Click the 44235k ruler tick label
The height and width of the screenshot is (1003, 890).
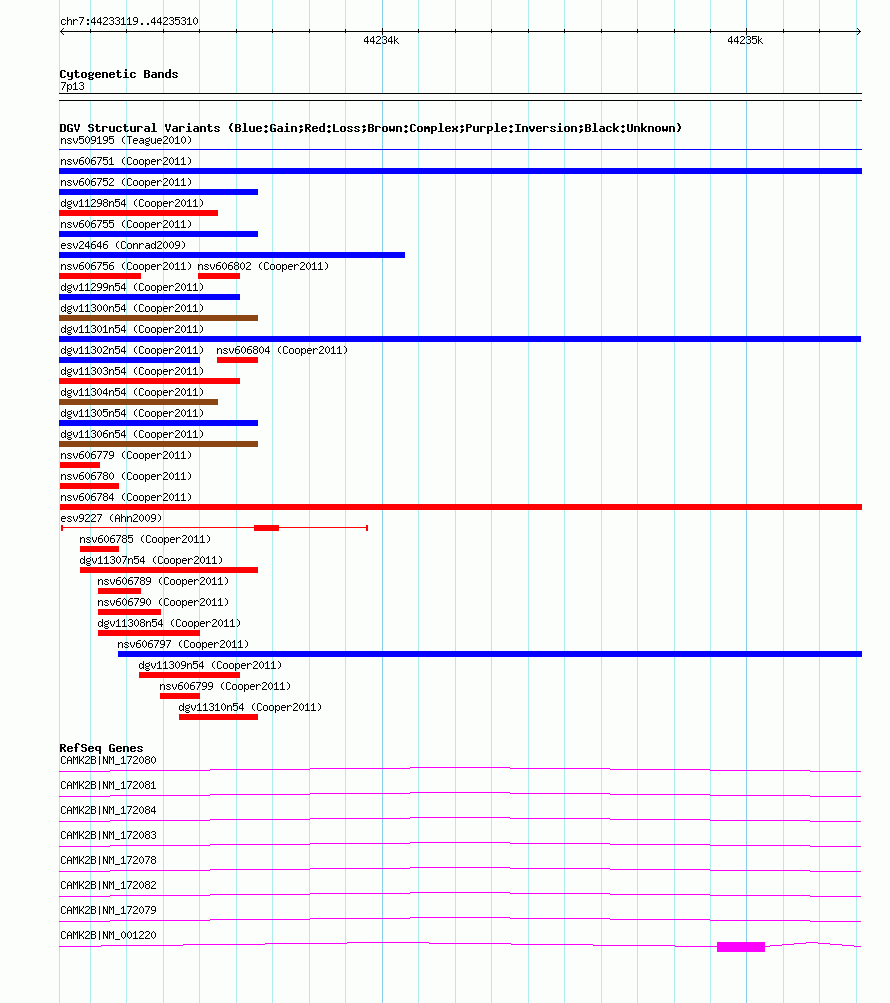coord(745,40)
